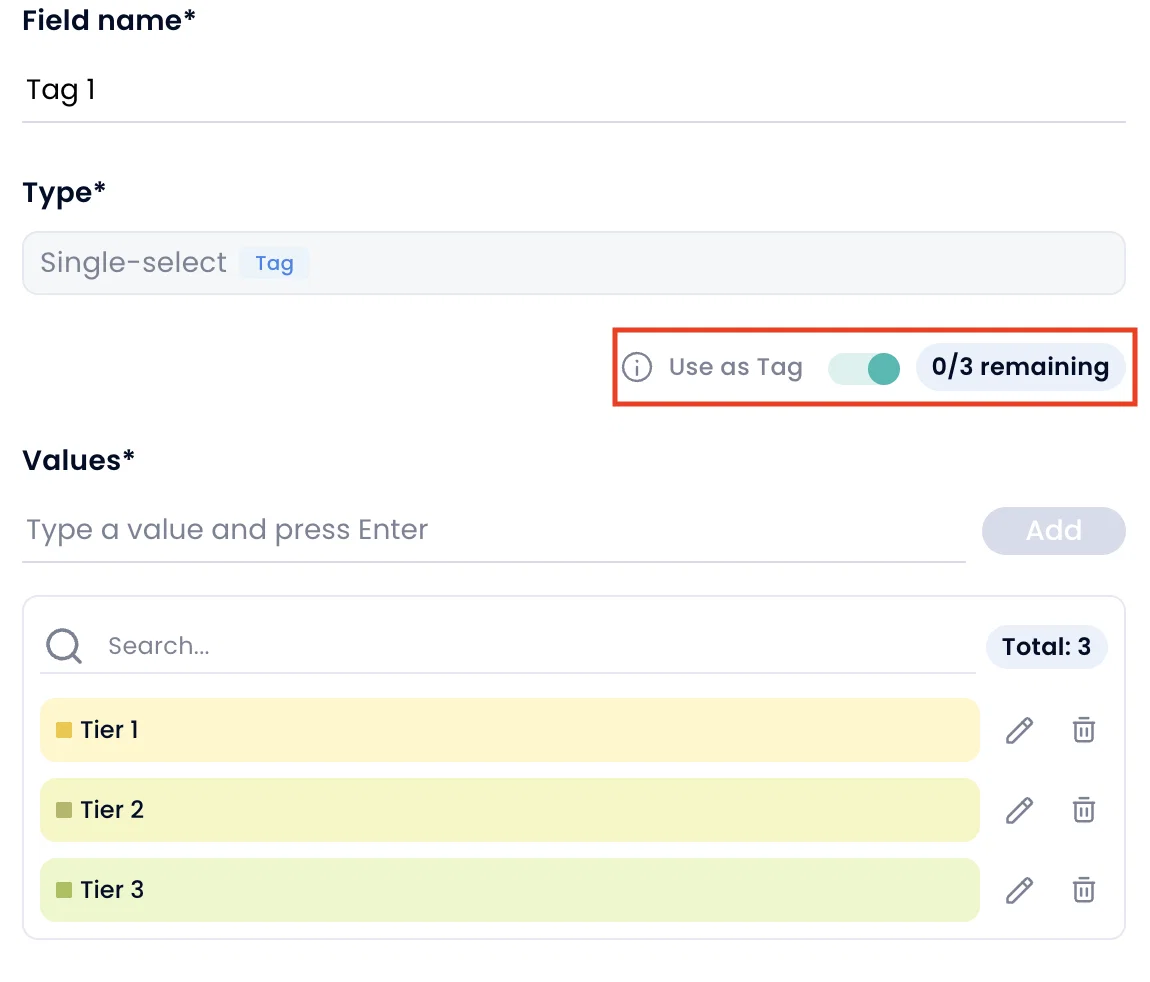
Task: Click the pencil icon beside Tier 3
Action: pos(1019,890)
